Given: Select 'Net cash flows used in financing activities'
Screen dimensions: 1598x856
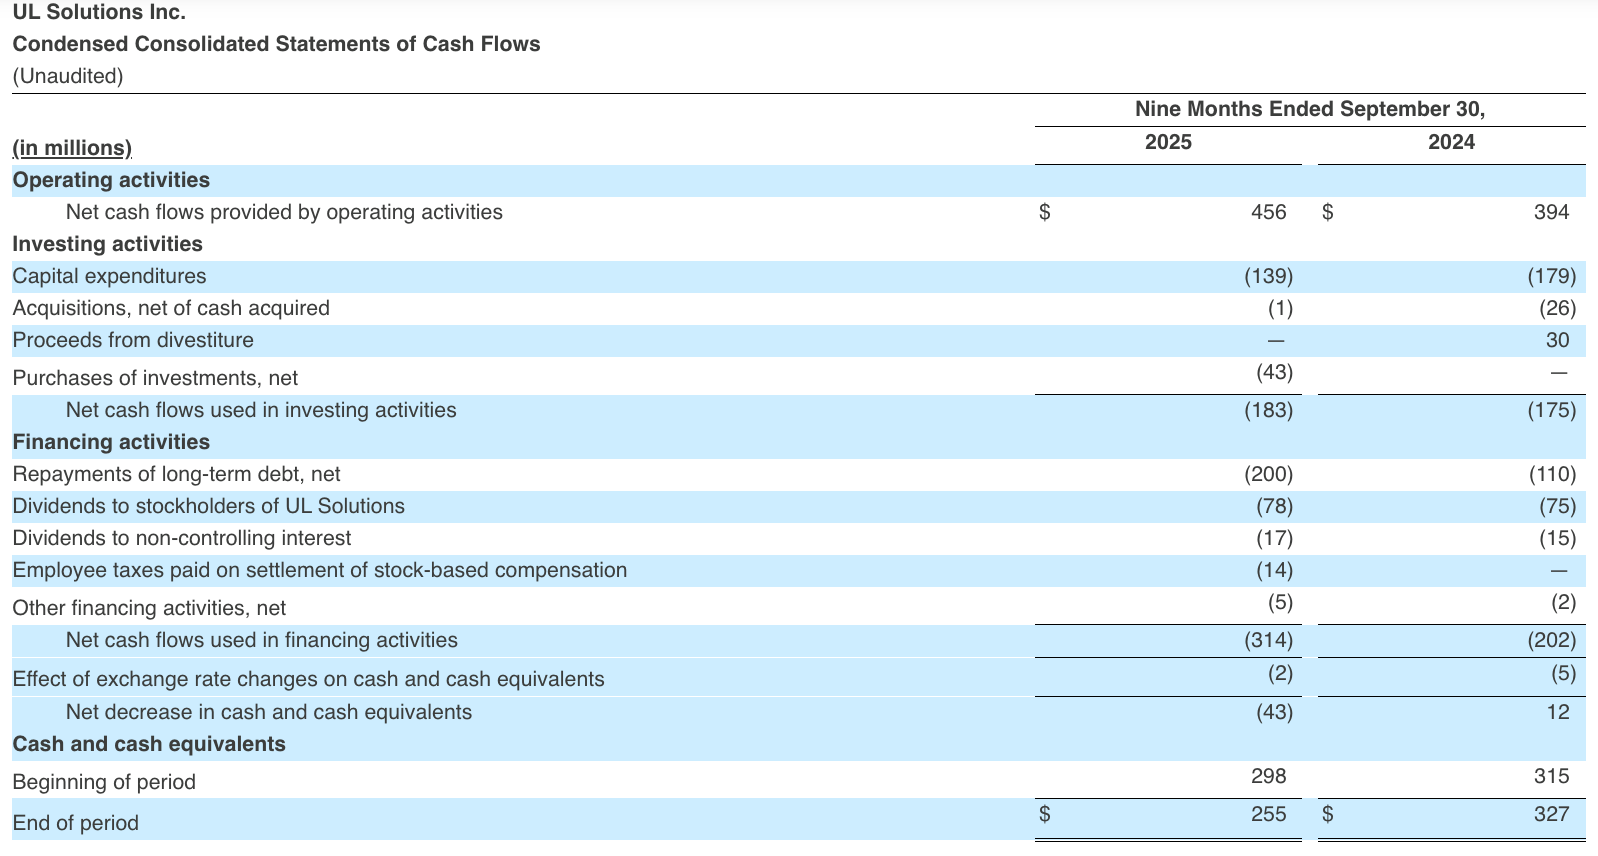Looking at the screenshot, I should [262, 640].
